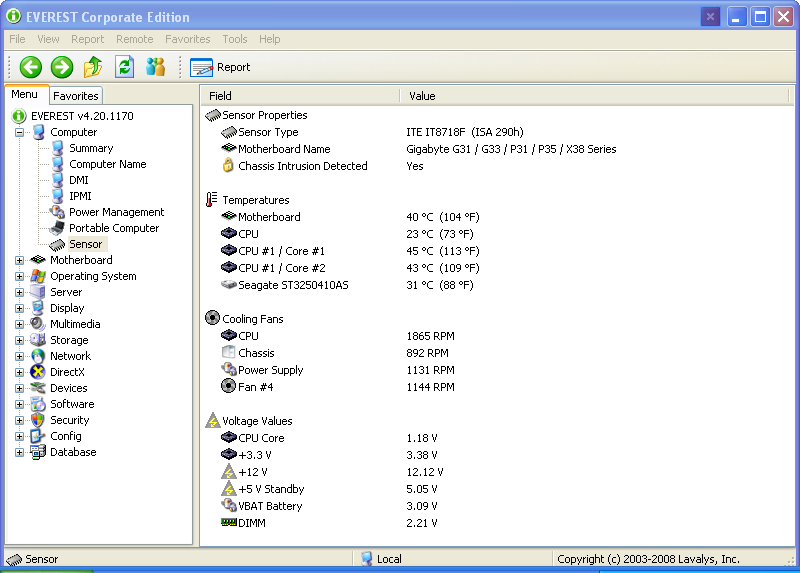Image resolution: width=800 pixels, height=573 pixels.
Task: Select the IPMI tree item
Action: [x=80, y=196]
